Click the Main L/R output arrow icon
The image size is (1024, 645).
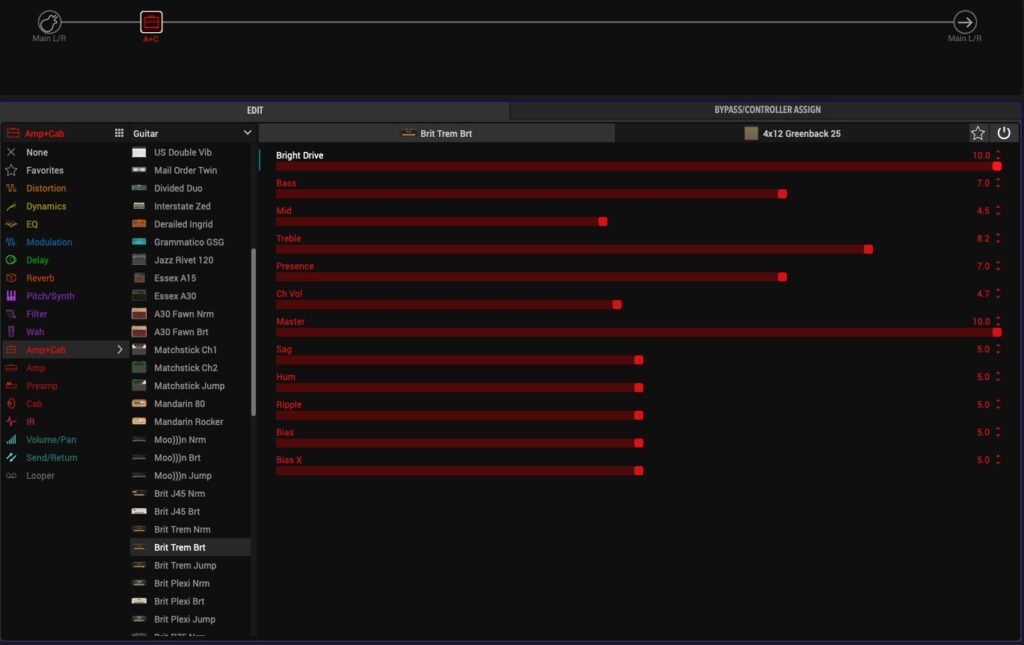coord(964,22)
